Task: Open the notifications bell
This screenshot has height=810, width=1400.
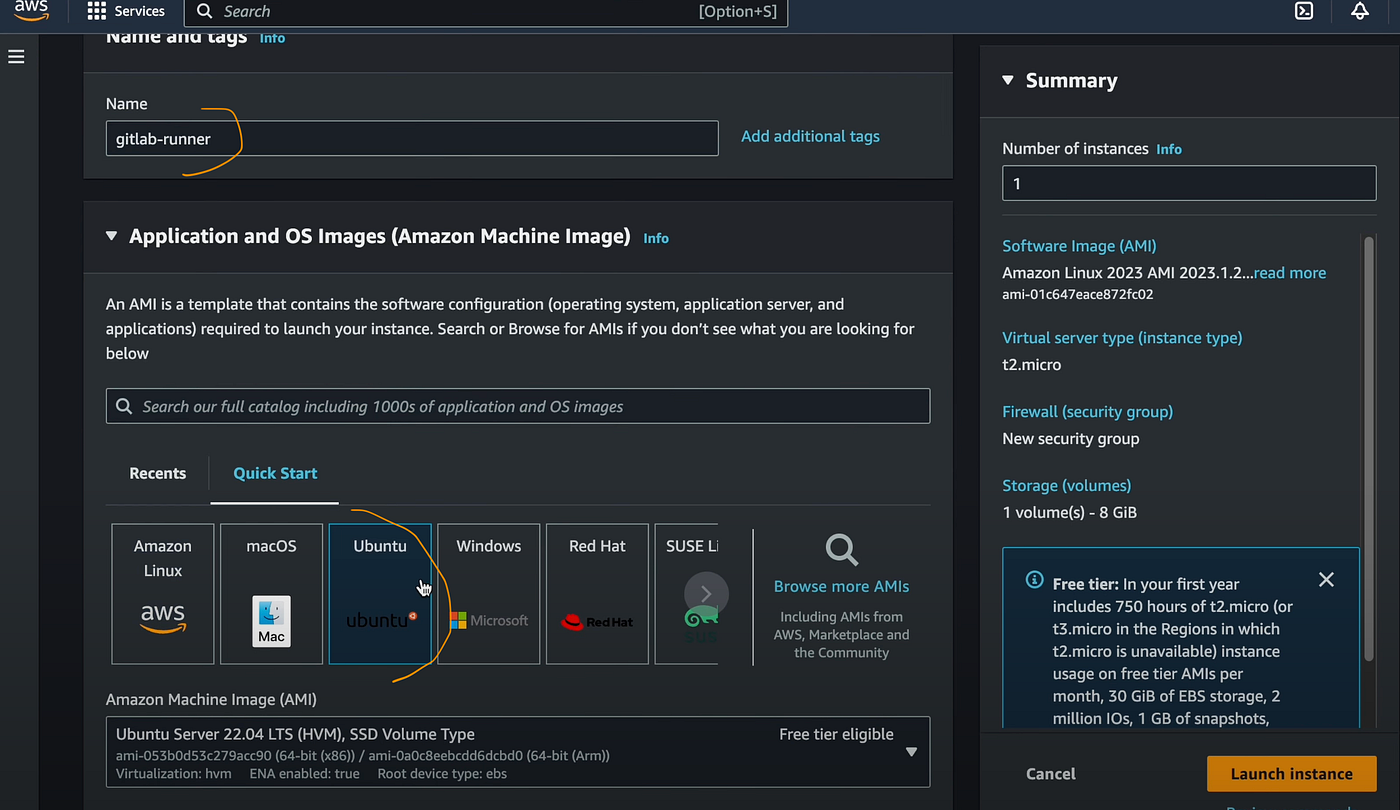Action: pyautogui.click(x=1360, y=11)
